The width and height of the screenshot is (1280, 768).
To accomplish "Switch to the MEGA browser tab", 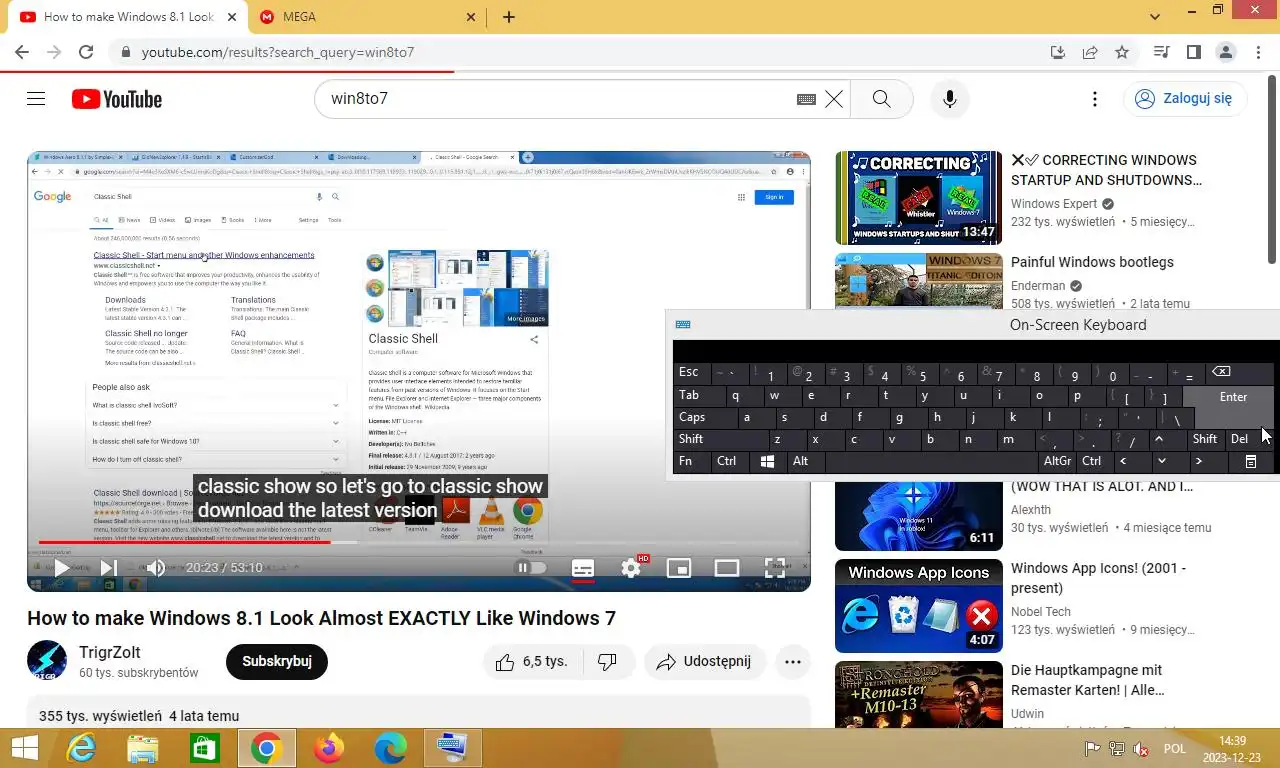I will coord(368,17).
